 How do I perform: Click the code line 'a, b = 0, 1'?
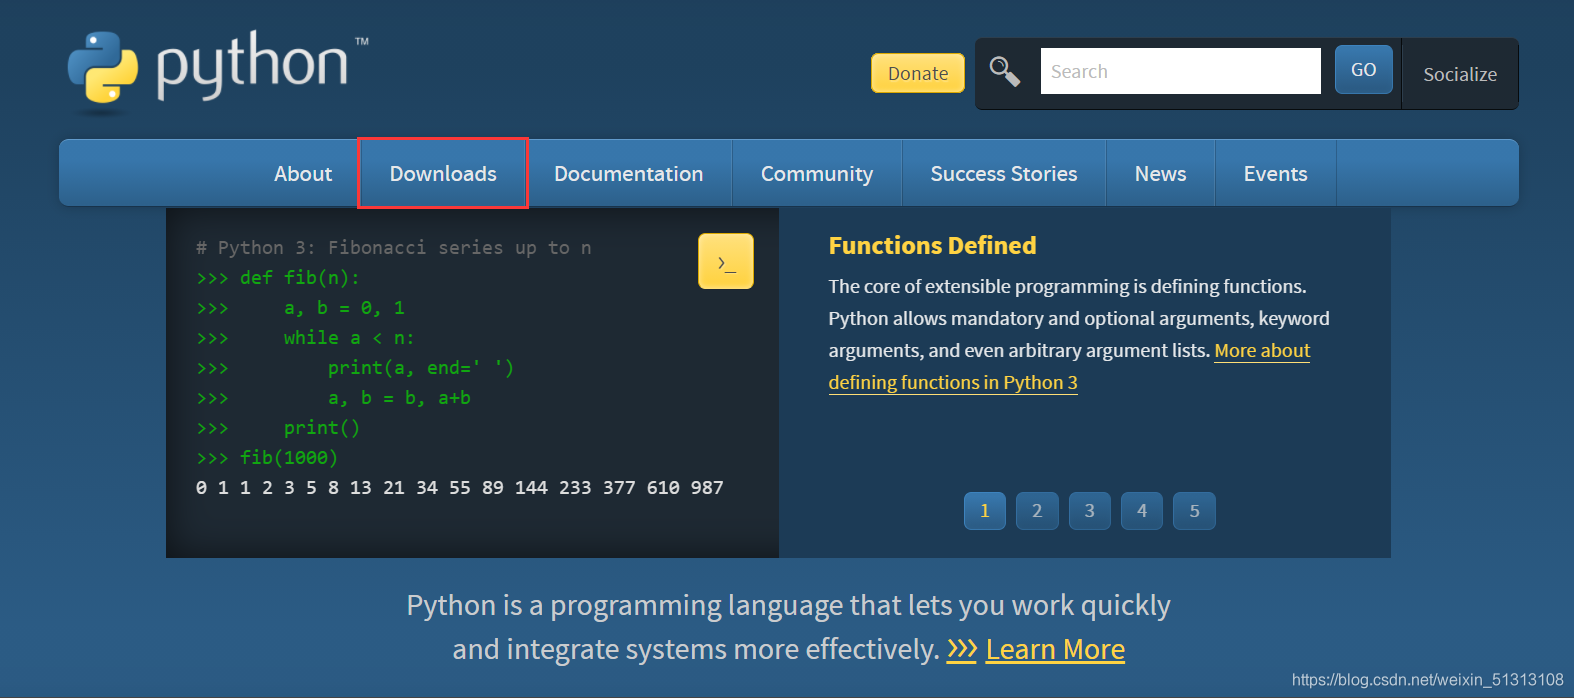coord(344,308)
